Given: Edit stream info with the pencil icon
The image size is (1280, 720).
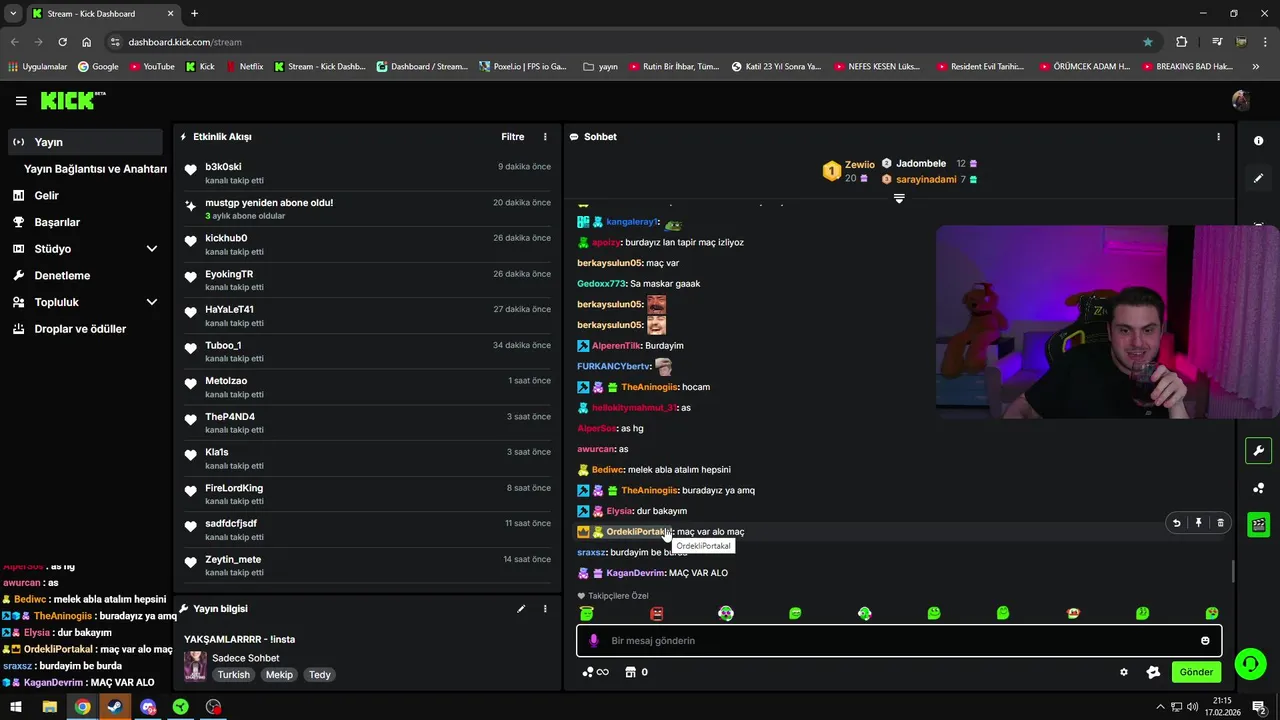Looking at the screenshot, I should [521, 608].
